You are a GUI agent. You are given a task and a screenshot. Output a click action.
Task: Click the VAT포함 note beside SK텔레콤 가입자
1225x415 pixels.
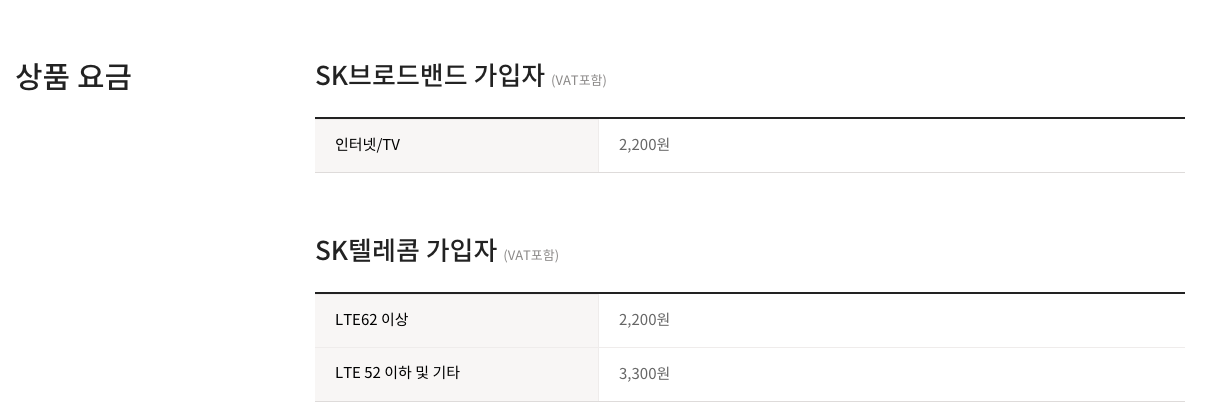click(531, 255)
